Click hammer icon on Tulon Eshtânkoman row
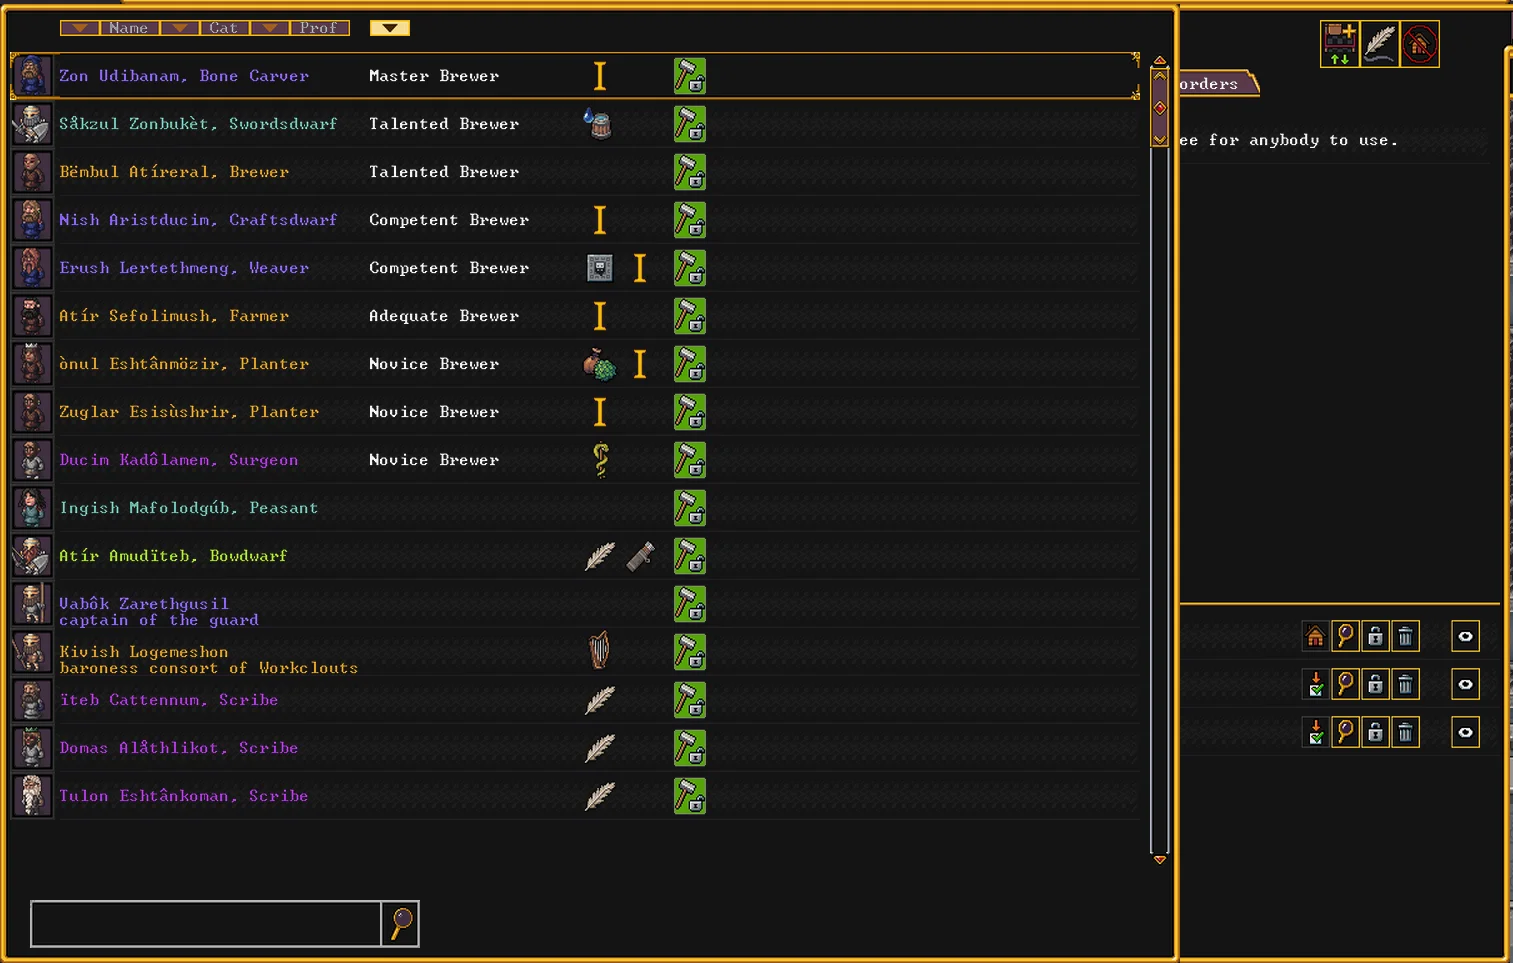Viewport: 1513px width, 963px height. coord(690,796)
